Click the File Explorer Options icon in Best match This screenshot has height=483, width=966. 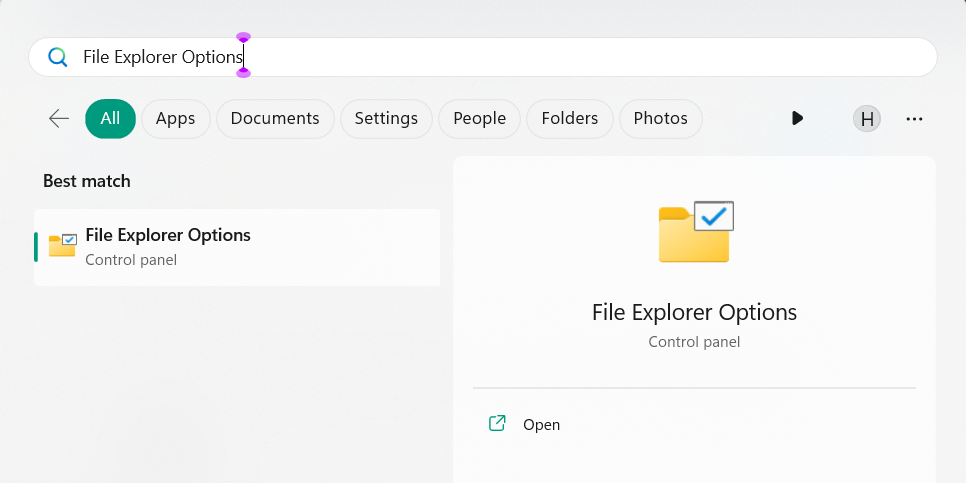(x=62, y=246)
